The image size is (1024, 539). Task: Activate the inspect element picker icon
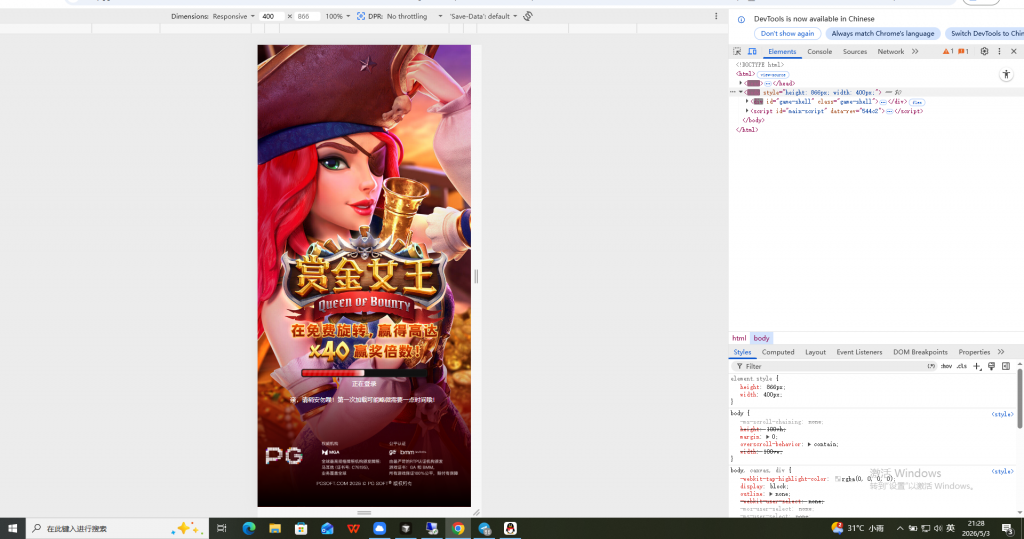pos(737,52)
